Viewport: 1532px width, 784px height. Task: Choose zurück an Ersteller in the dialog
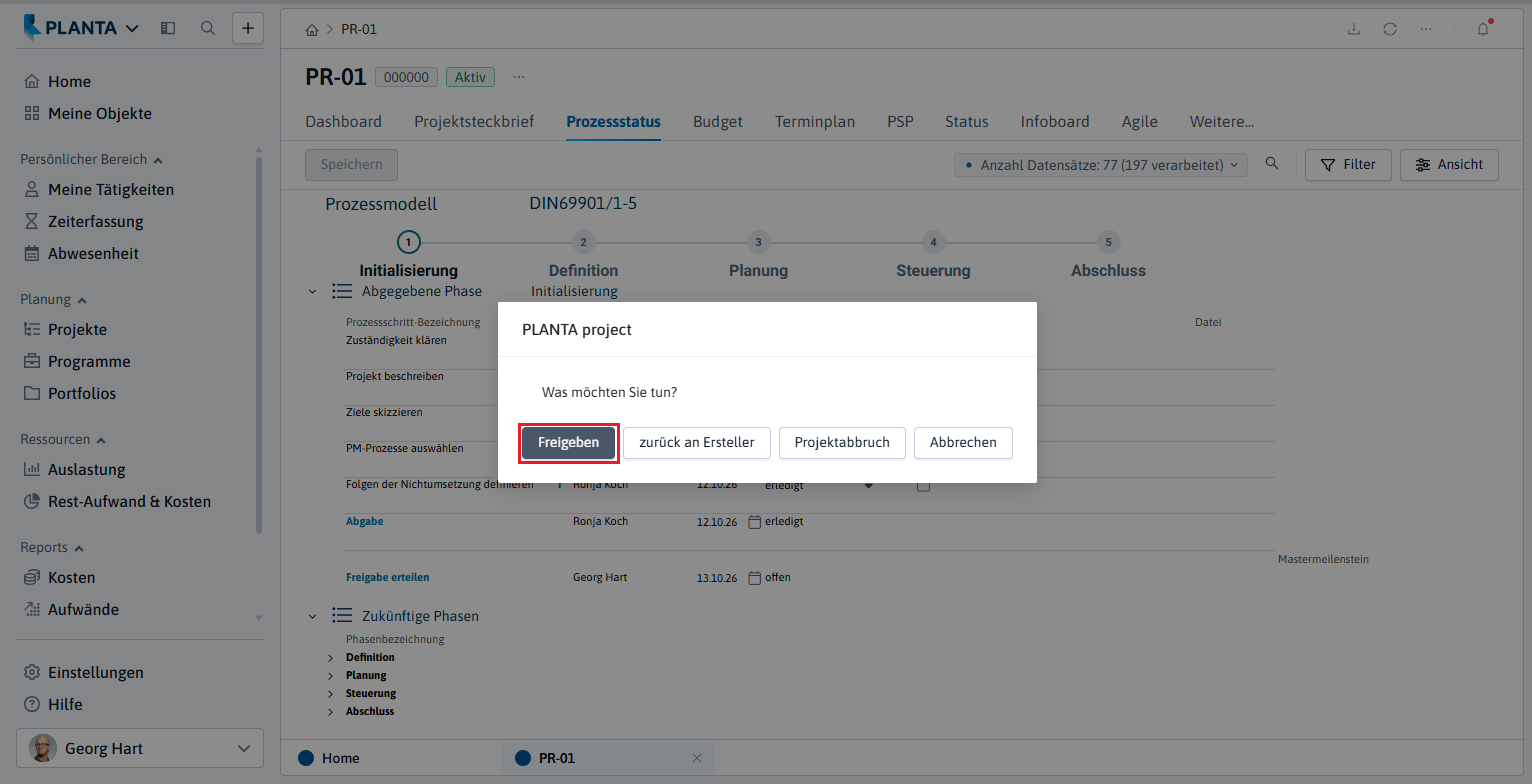(x=697, y=443)
